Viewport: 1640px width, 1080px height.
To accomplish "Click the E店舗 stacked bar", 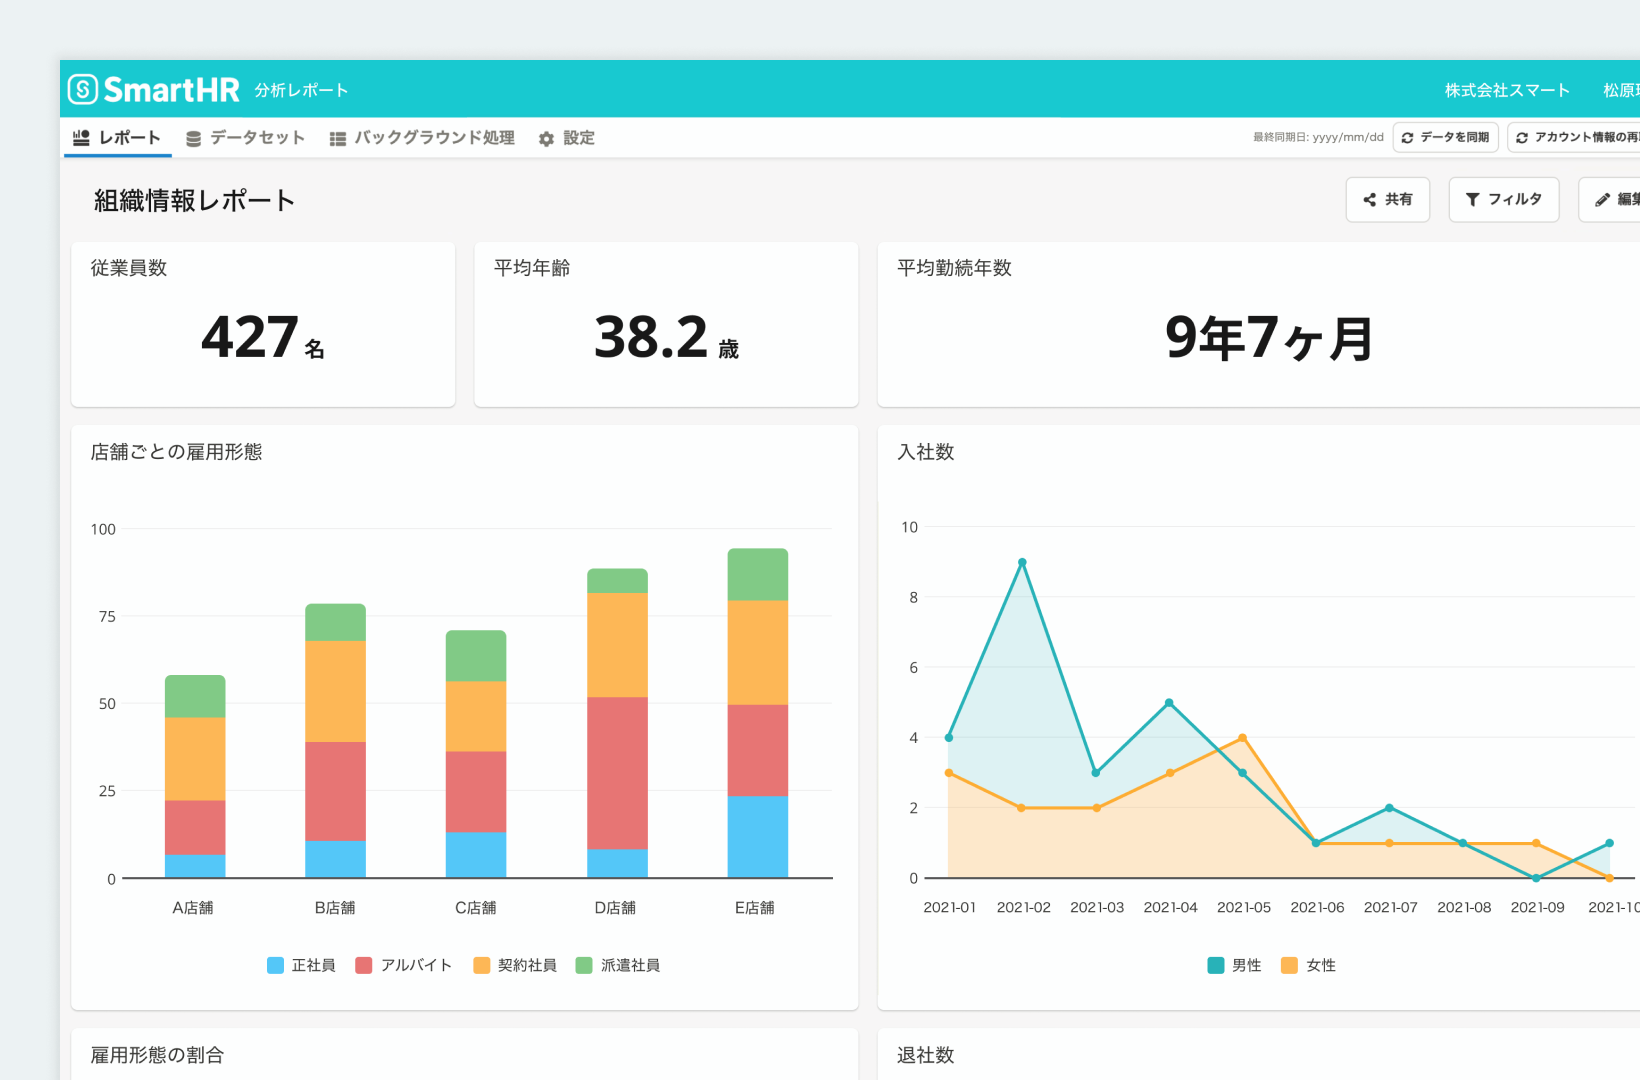I will click(758, 713).
